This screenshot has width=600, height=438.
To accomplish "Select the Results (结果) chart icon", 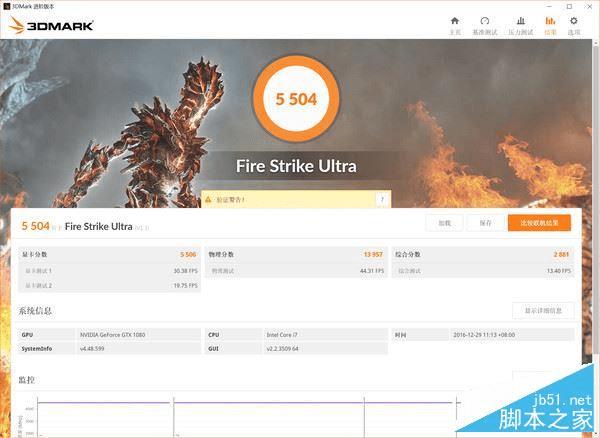I will click(x=550, y=26).
